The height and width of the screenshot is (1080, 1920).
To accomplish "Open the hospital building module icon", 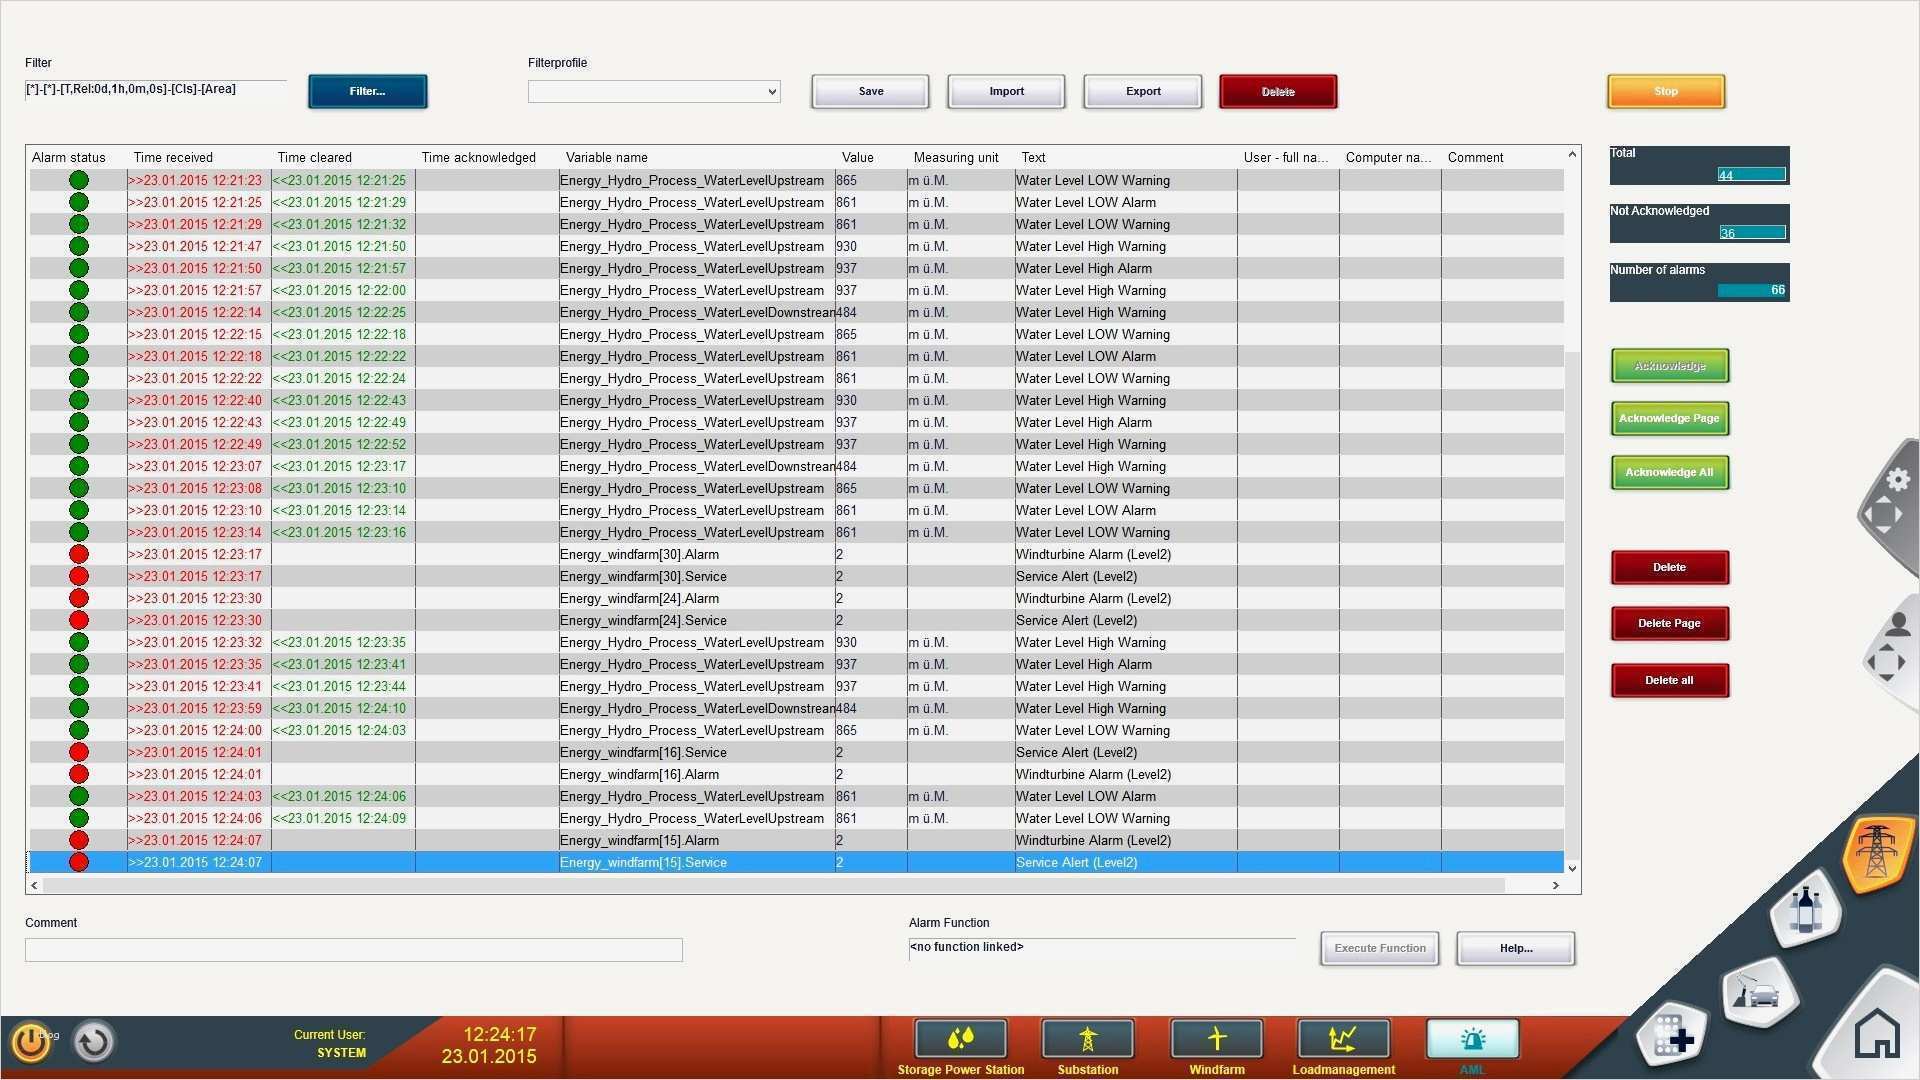I will point(1671,1038).
